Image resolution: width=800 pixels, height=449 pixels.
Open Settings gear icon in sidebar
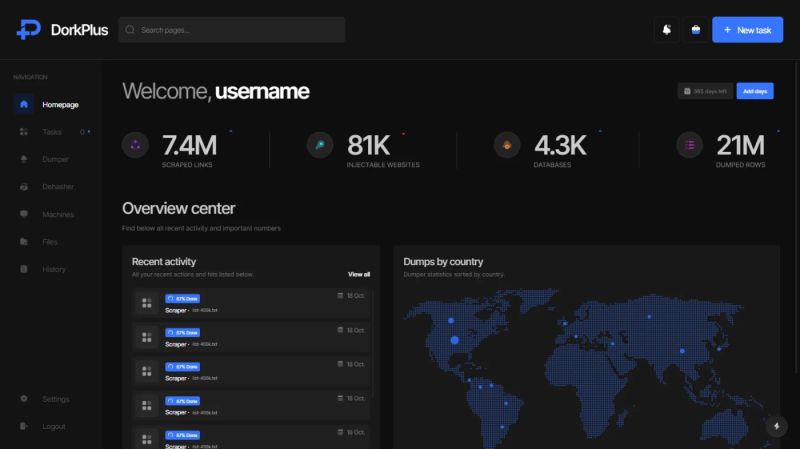[x=23, y=398]
